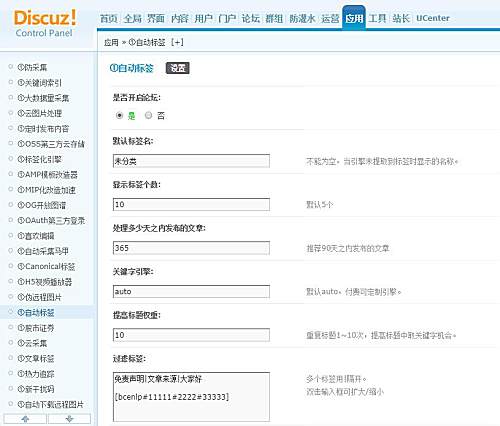Screen dimensions: 500x426
Task: Open 防采集 plugin in sidebar
Action: 32,67
